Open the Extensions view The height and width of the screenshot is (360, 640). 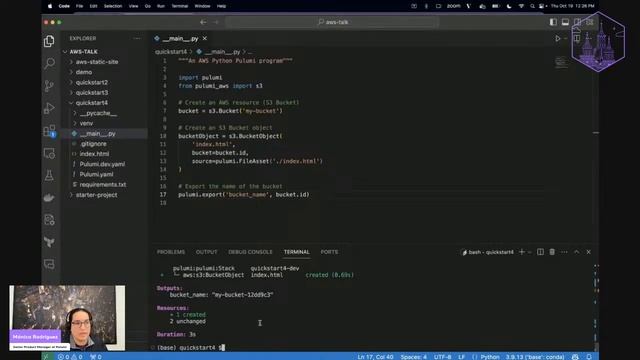click(x=49, y=131)
